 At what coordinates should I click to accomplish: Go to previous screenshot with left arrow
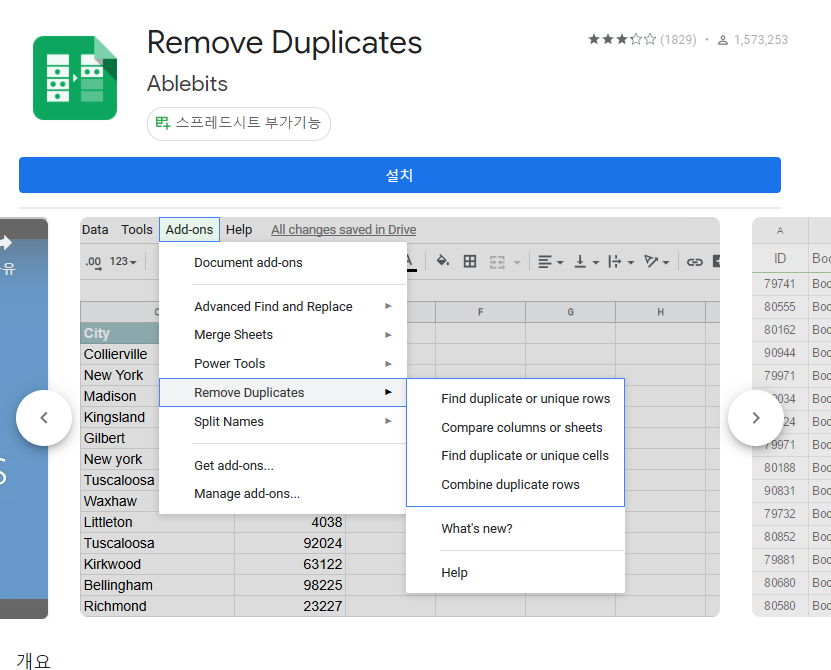[44, 418]
